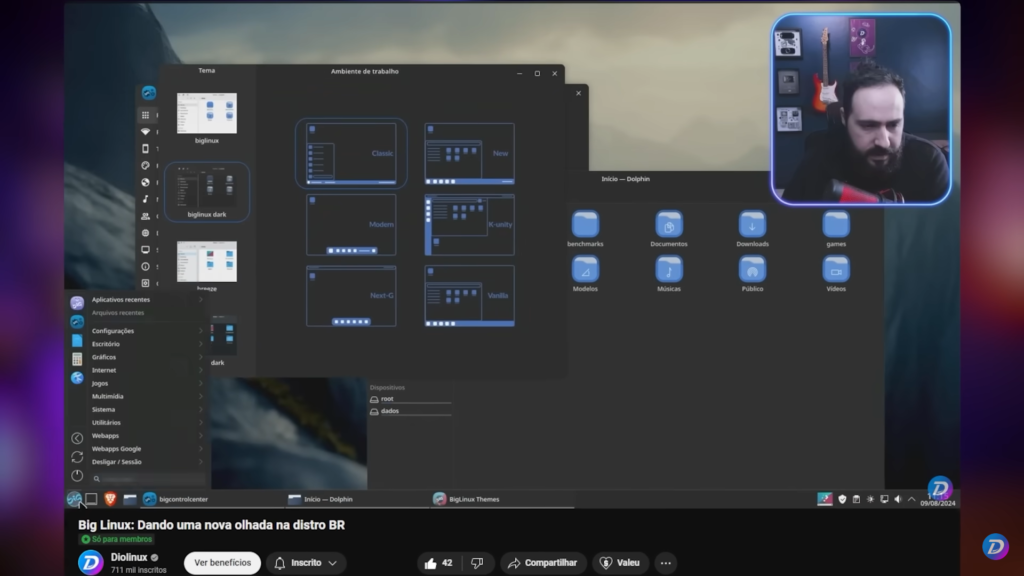Expand Aplicativos recentes in app menu
1024x576 pixels.
[147, 300]
